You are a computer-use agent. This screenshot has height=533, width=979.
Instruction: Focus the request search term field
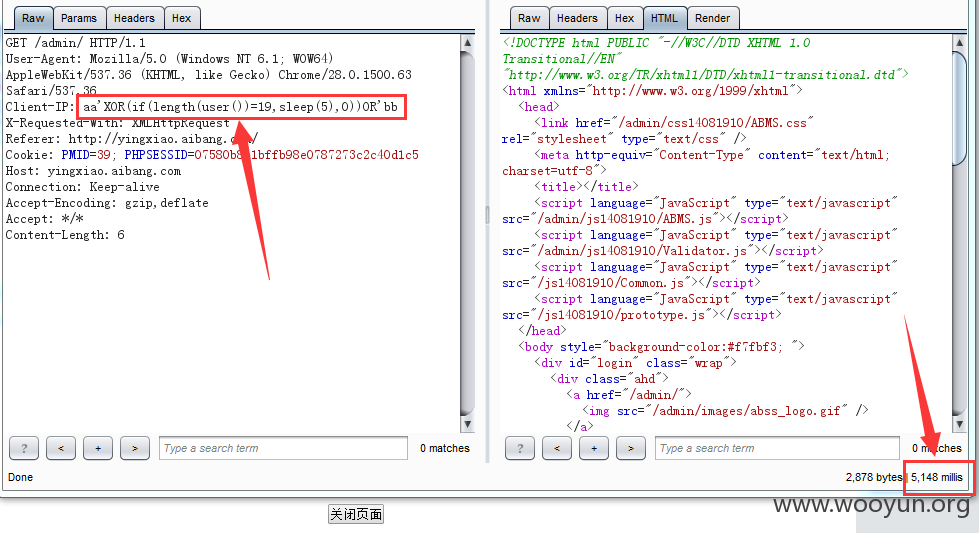(283, 448)
